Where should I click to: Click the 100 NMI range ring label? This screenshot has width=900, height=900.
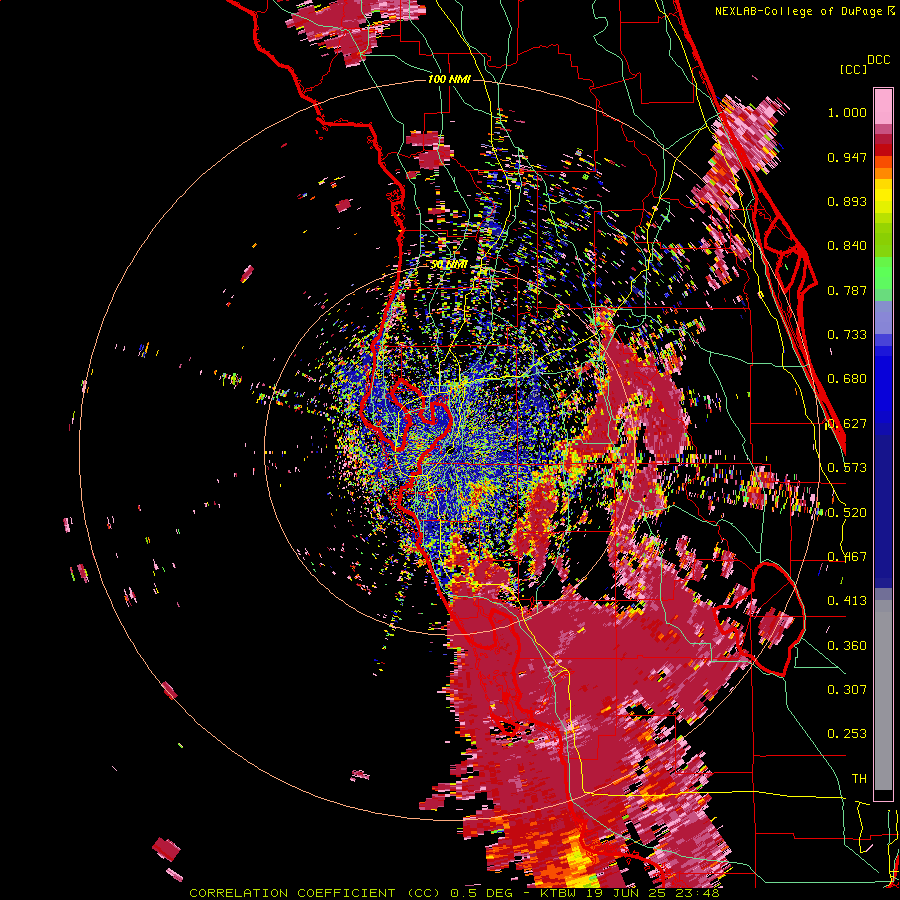449,79
